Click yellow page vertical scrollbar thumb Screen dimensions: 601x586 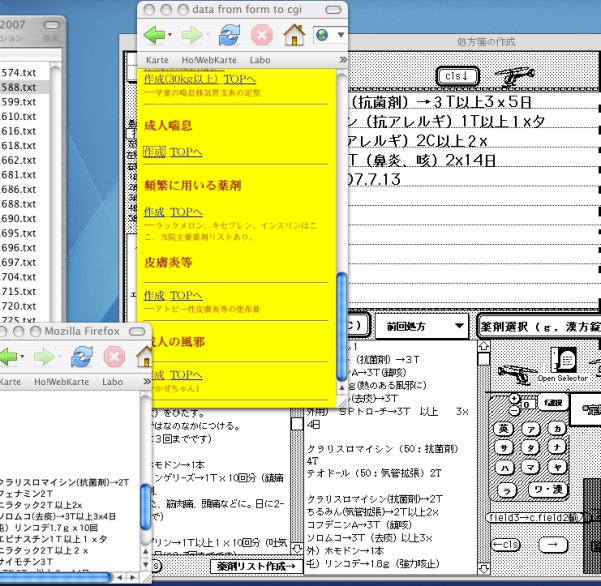341,327
